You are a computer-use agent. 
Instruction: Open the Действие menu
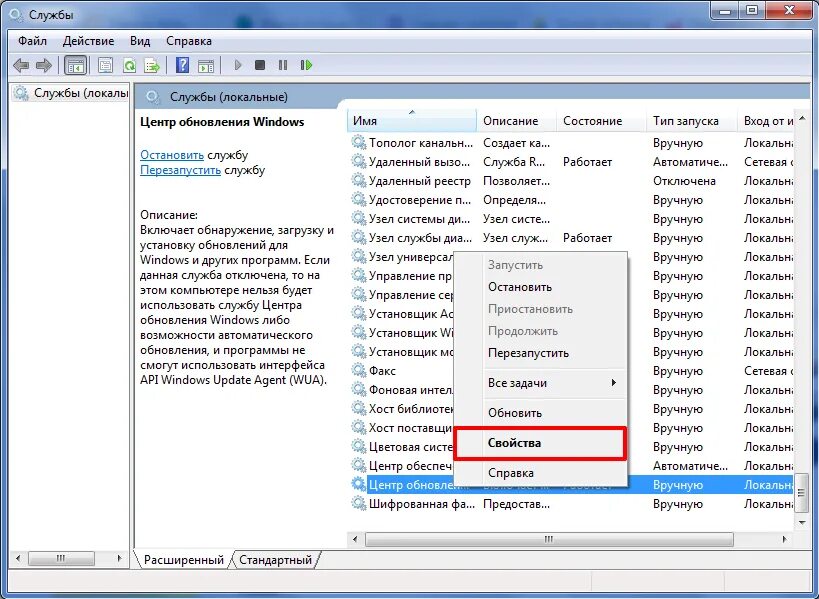tap(88, 41)
